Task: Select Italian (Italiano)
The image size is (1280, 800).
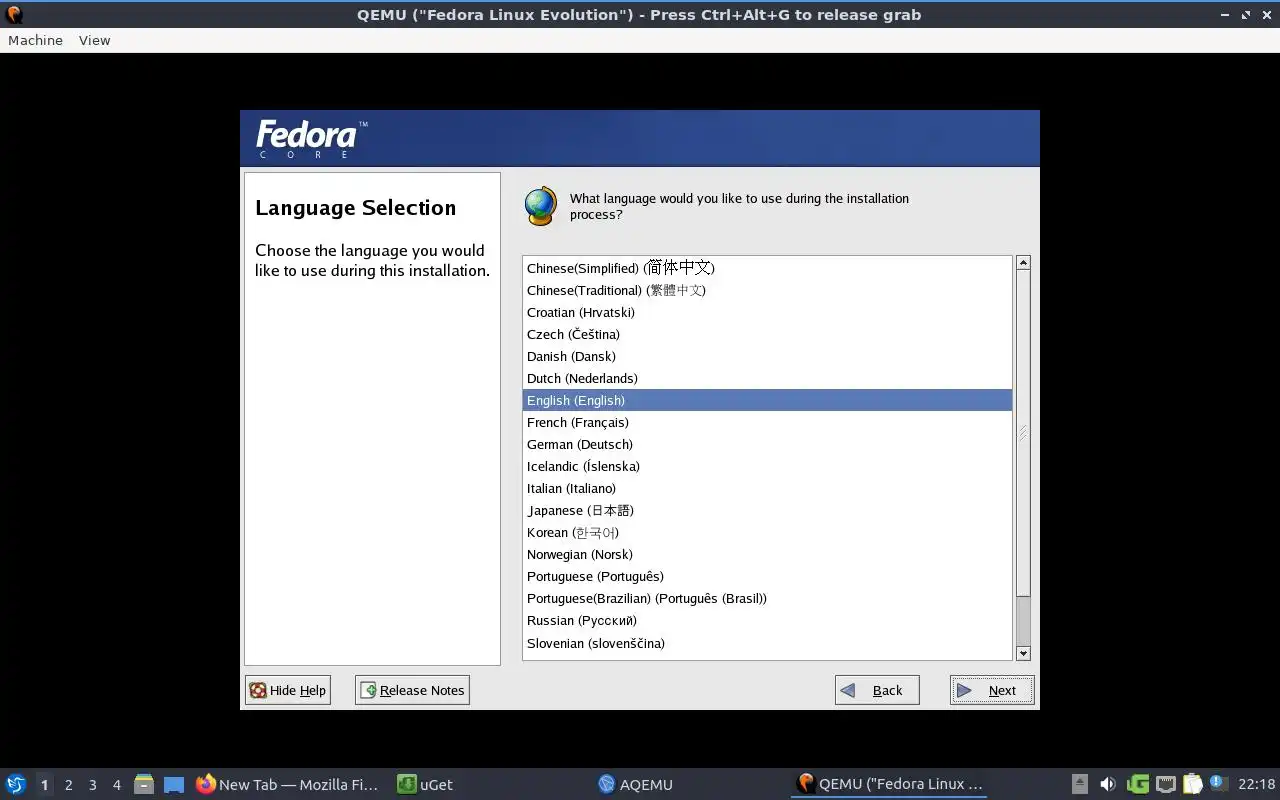Action: coord(767,488)
